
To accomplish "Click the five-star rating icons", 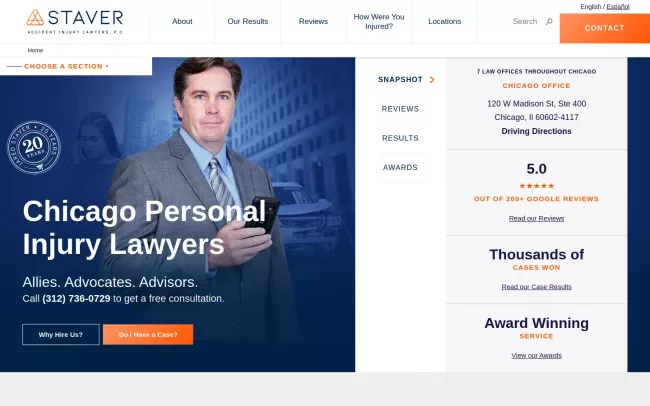I will [536, 186].
